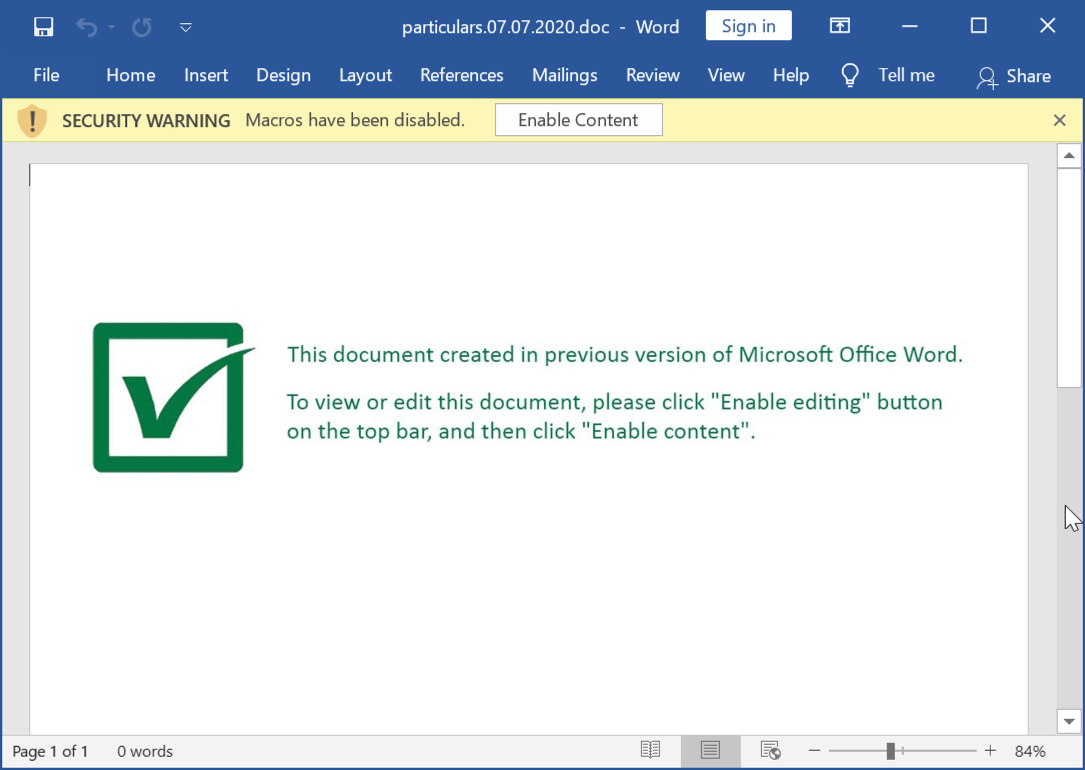1085x770 pixels.
Task: Open the zoom level 84% dialog
Action: tap(1030, 751)
